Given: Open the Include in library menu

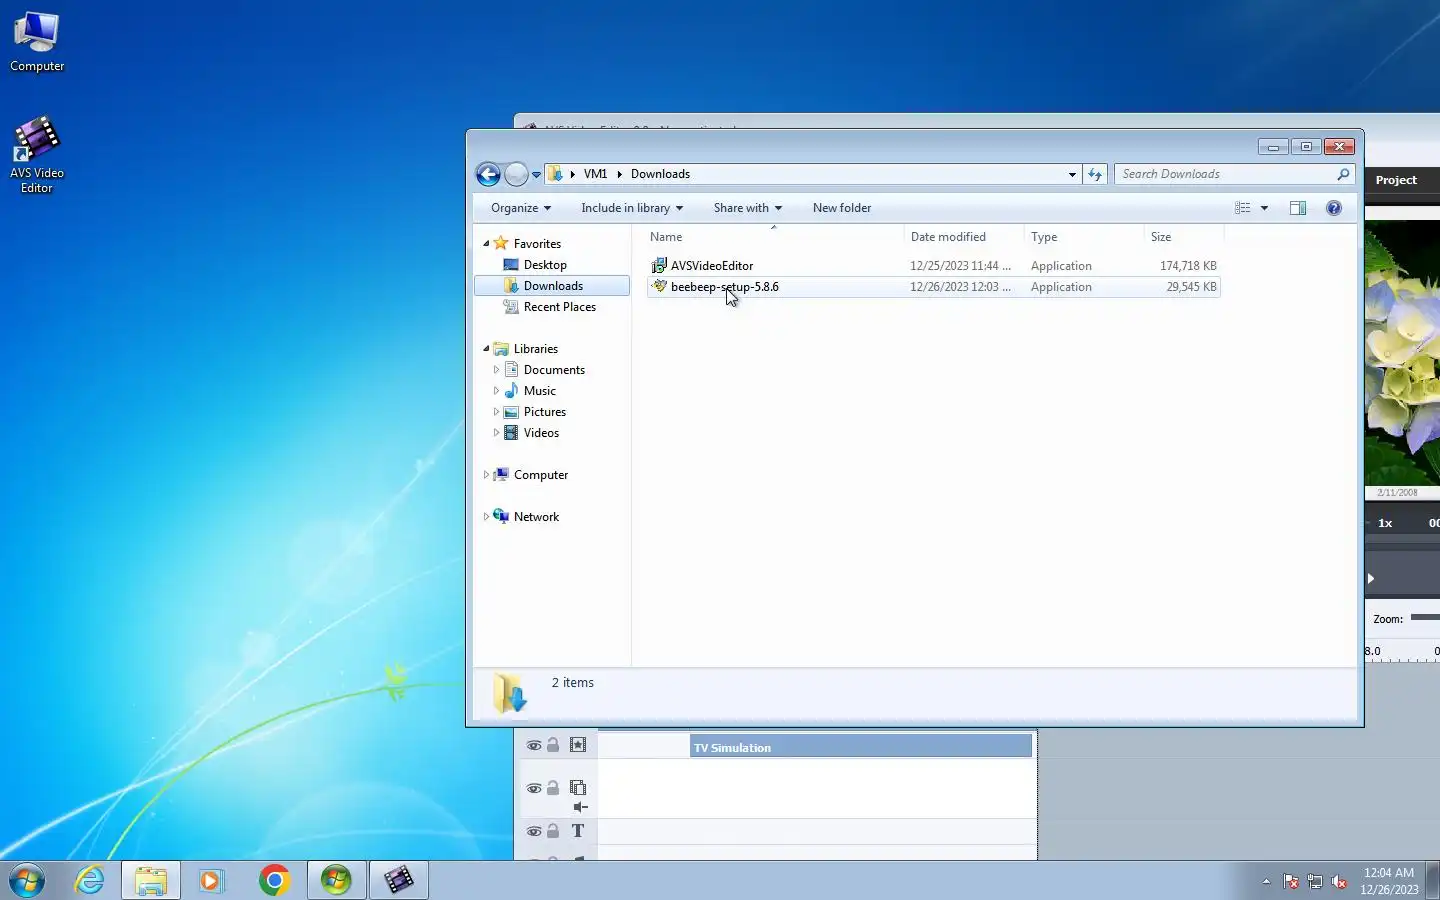Looking at the screenshot, I should (632, 208).
